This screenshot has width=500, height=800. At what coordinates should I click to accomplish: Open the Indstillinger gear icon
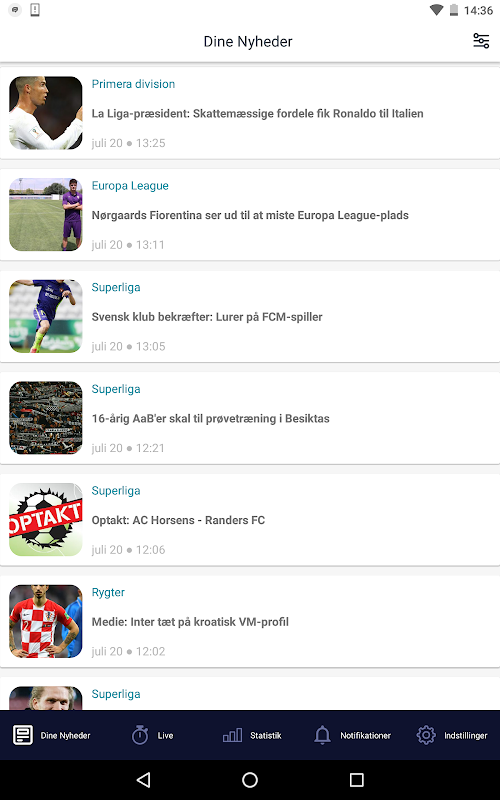[426, 735]
